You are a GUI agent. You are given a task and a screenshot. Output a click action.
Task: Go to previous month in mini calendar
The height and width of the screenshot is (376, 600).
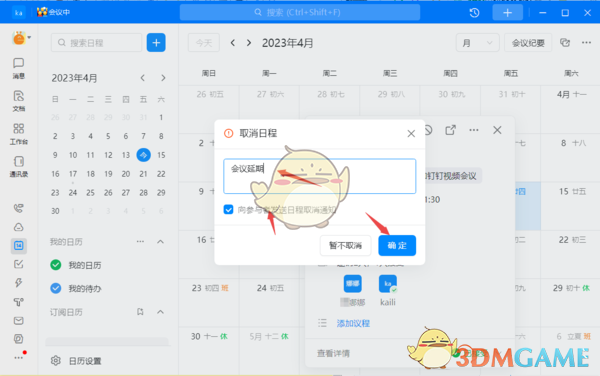click(143, 78)
